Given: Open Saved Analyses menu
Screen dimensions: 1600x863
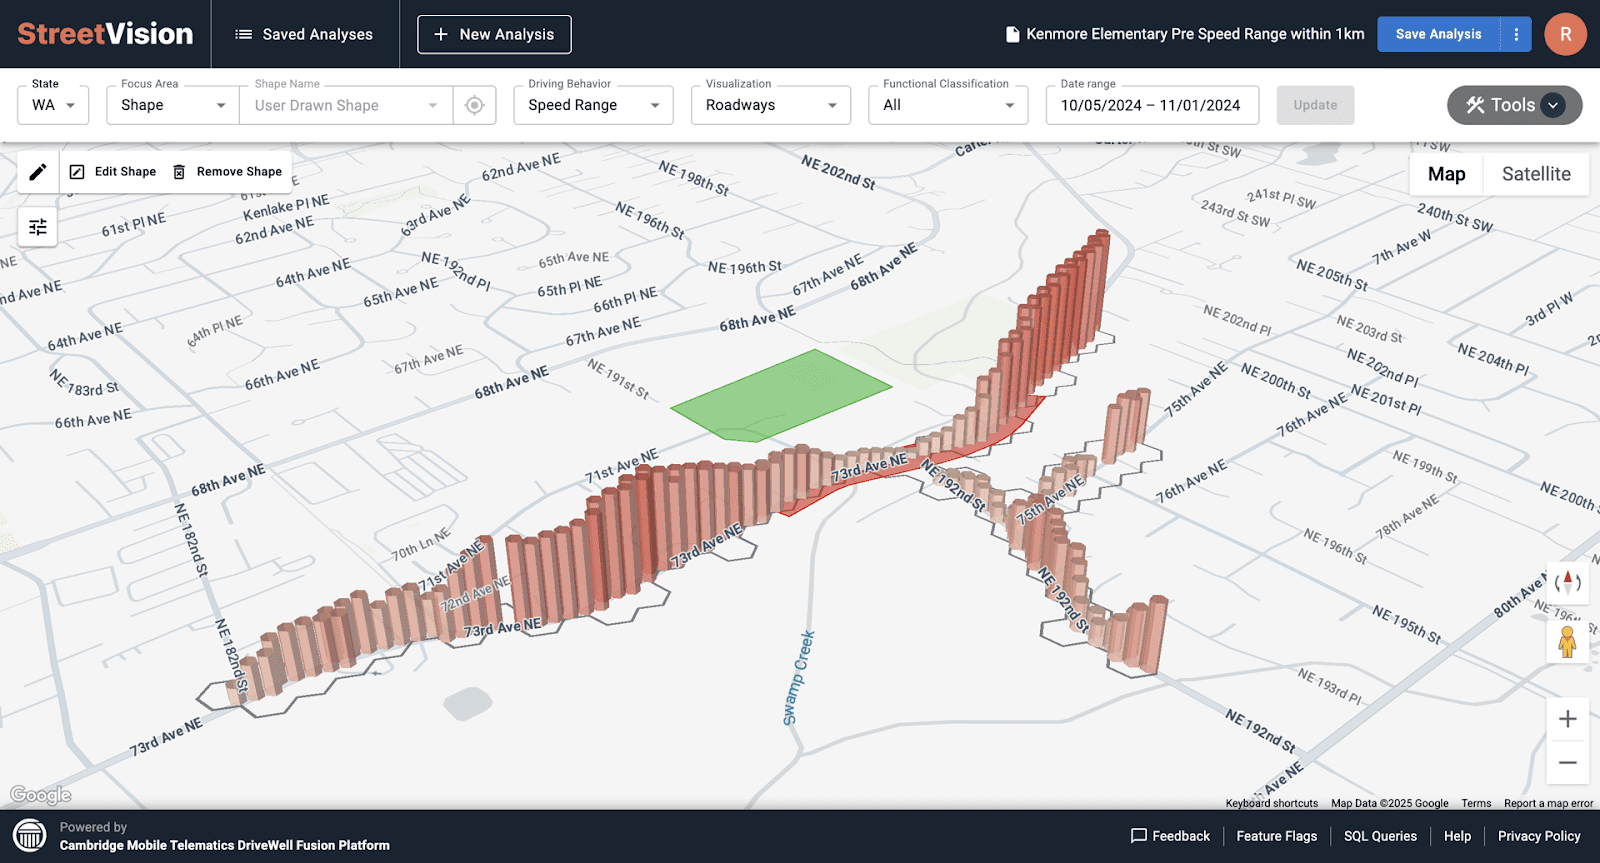Looking at the screenshot, I should (304, 34).
